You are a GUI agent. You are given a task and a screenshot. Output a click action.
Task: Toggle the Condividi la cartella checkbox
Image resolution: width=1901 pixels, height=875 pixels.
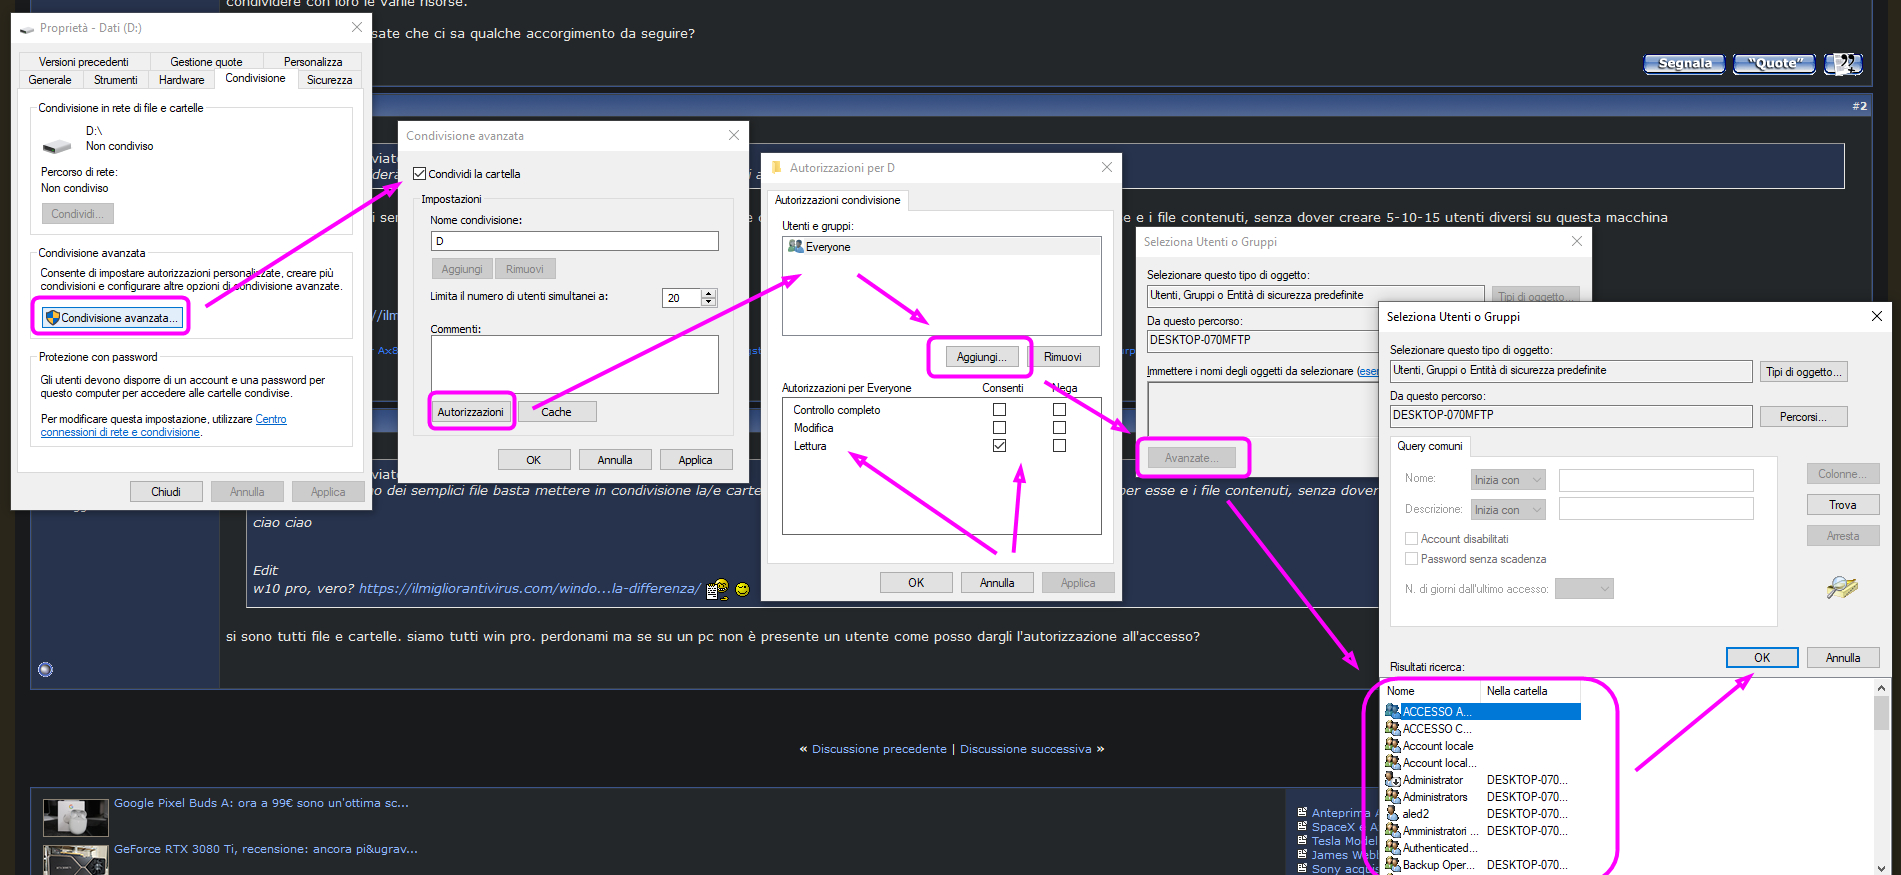[x=420, y=174]
